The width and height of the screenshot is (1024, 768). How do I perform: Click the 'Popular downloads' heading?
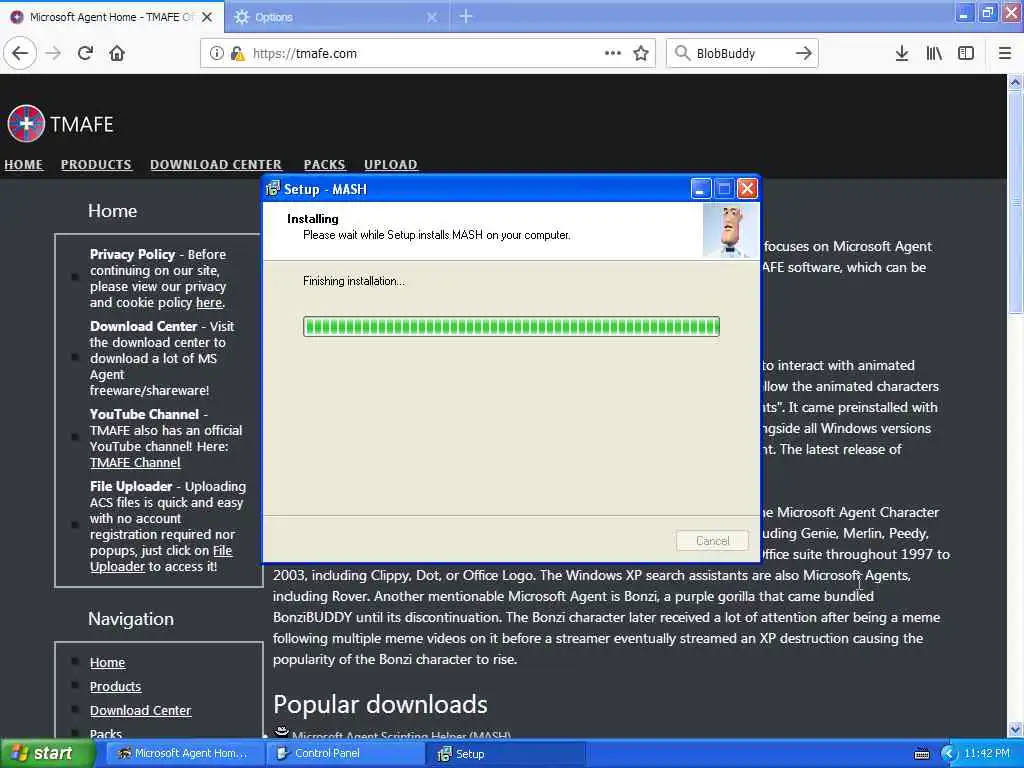coord(380,705)
